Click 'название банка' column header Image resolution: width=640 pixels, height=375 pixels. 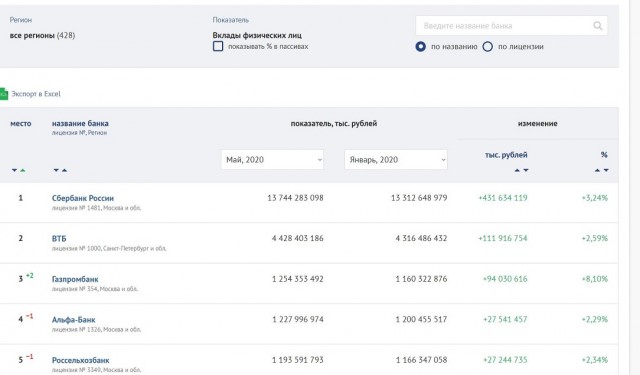pos(80,123)
